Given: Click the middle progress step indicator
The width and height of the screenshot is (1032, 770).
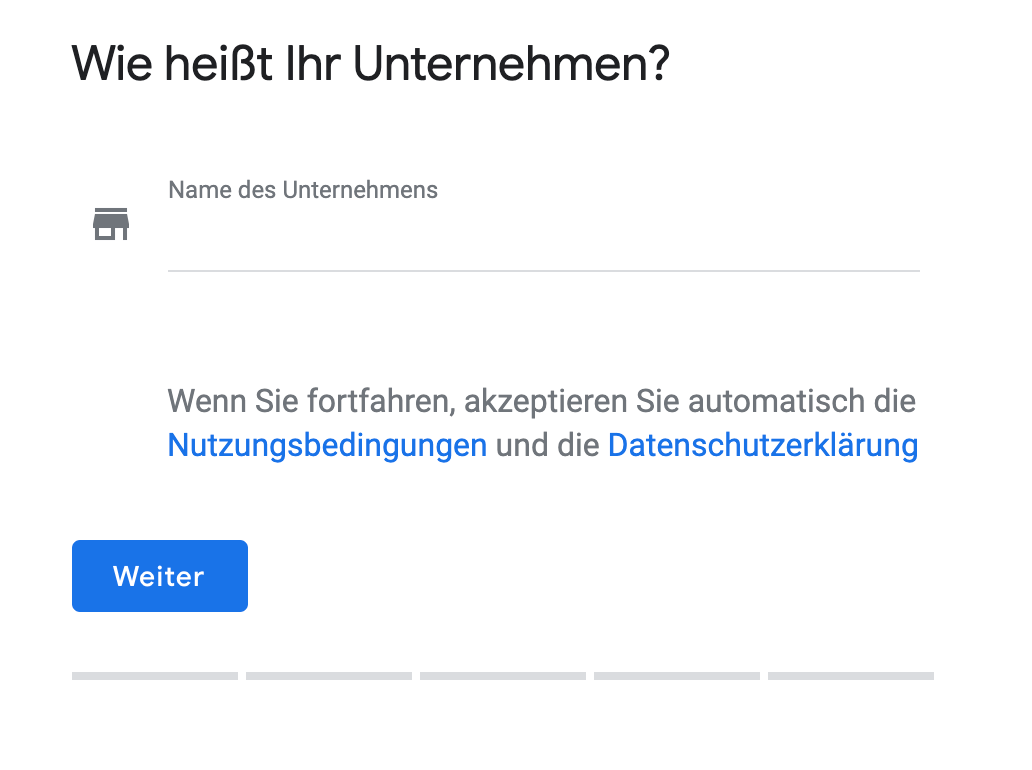Looking at the screenshot, I should pos(502,677).
